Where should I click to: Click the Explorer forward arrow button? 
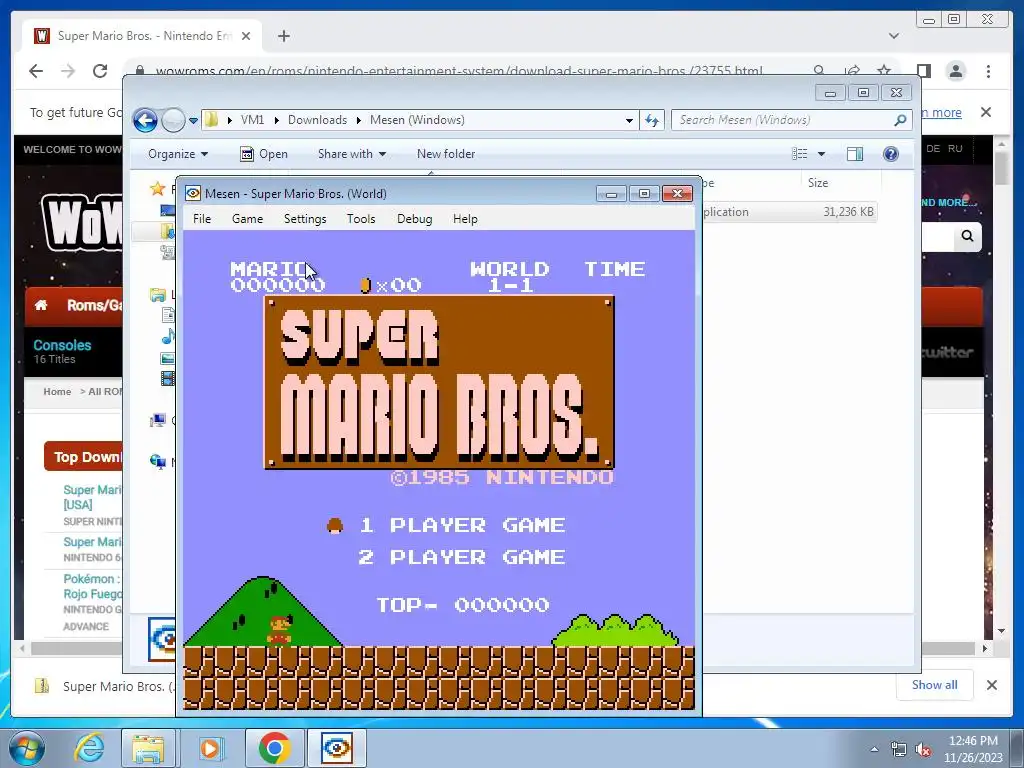coord(172,120)
